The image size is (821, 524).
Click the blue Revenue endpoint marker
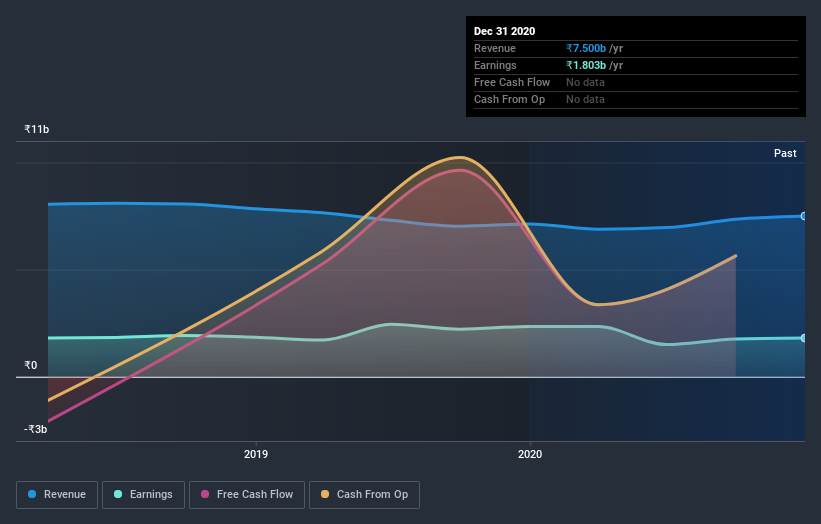coord(803,216)
